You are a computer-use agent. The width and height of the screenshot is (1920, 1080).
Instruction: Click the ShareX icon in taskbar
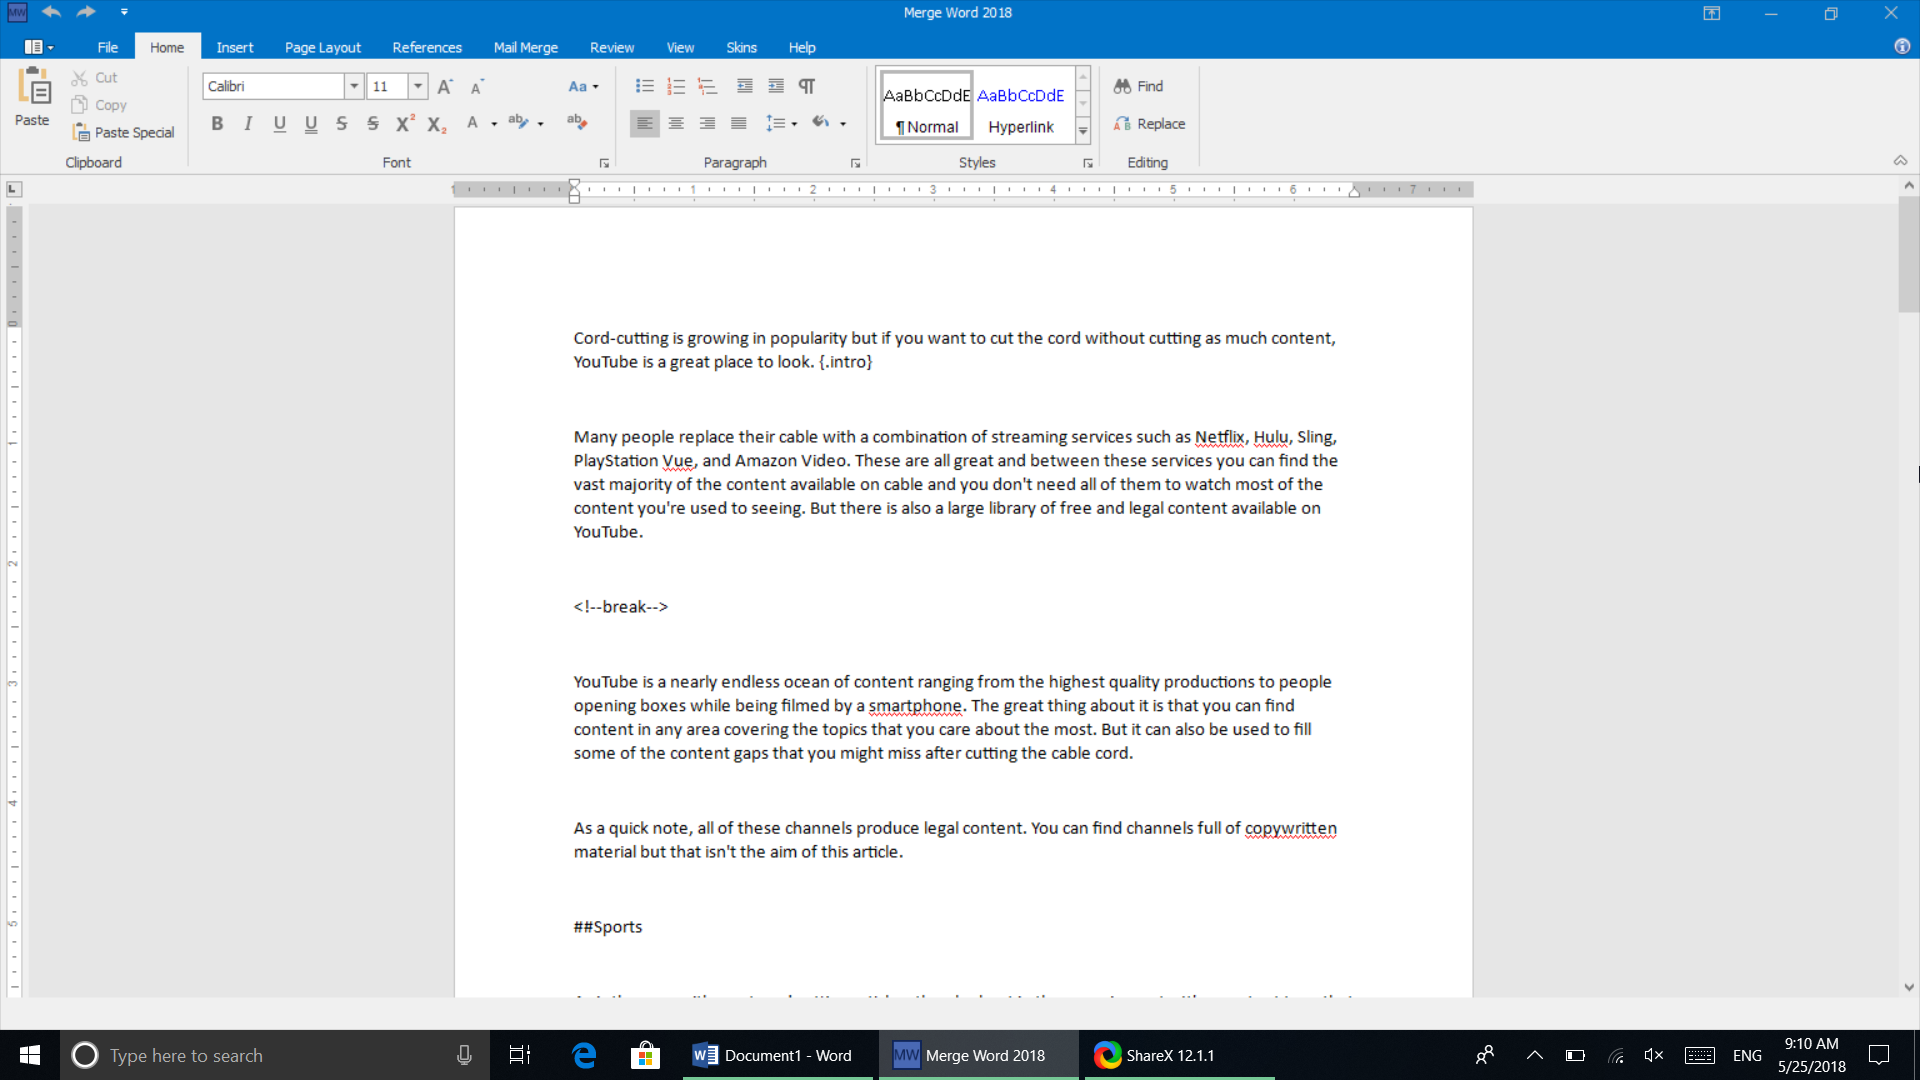(x=1109, y=1055)
